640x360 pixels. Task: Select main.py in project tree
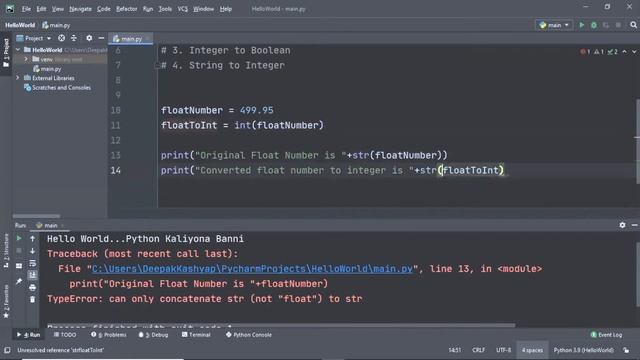47,69
